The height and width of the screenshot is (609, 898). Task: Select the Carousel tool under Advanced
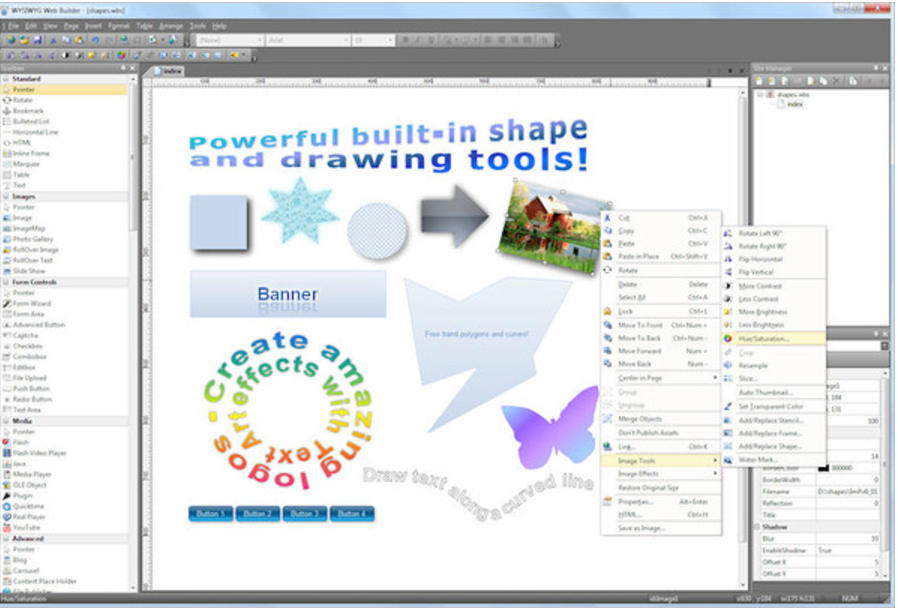(x=28, y=571)
